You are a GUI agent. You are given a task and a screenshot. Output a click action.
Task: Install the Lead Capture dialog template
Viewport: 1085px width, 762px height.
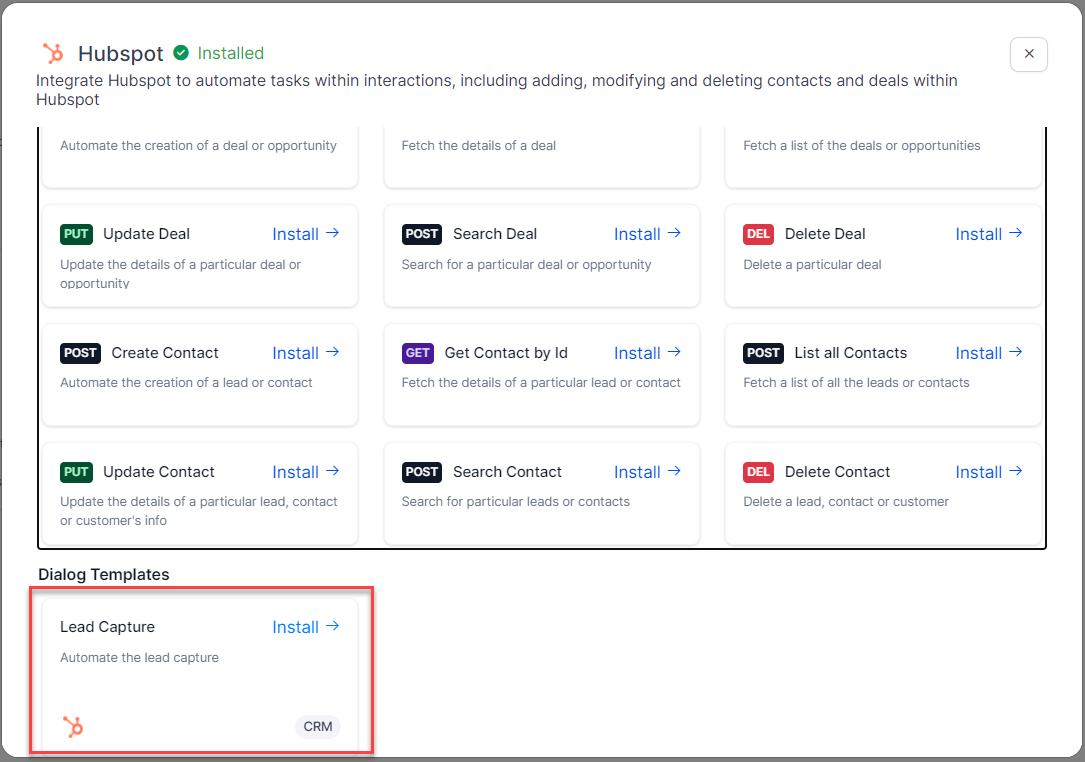pos(306,627)
